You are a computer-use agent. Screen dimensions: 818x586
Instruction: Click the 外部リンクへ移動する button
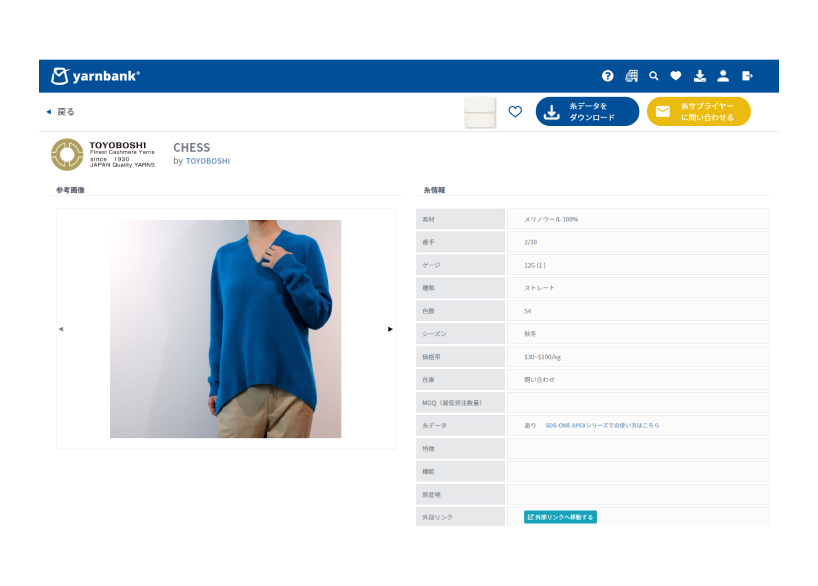[x=560, y=517]
